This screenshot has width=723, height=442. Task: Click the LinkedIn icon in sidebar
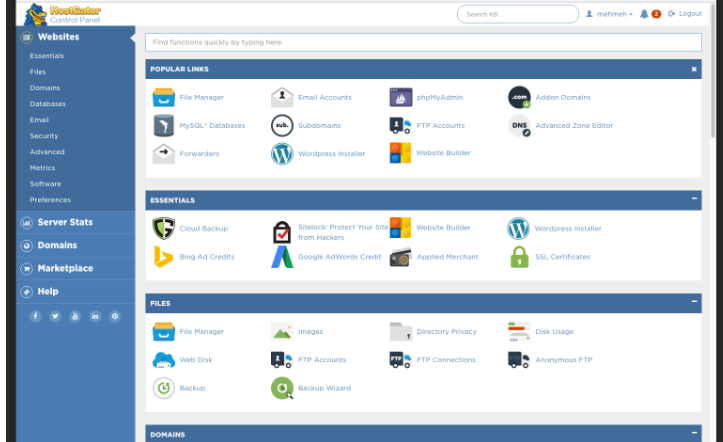95,316
